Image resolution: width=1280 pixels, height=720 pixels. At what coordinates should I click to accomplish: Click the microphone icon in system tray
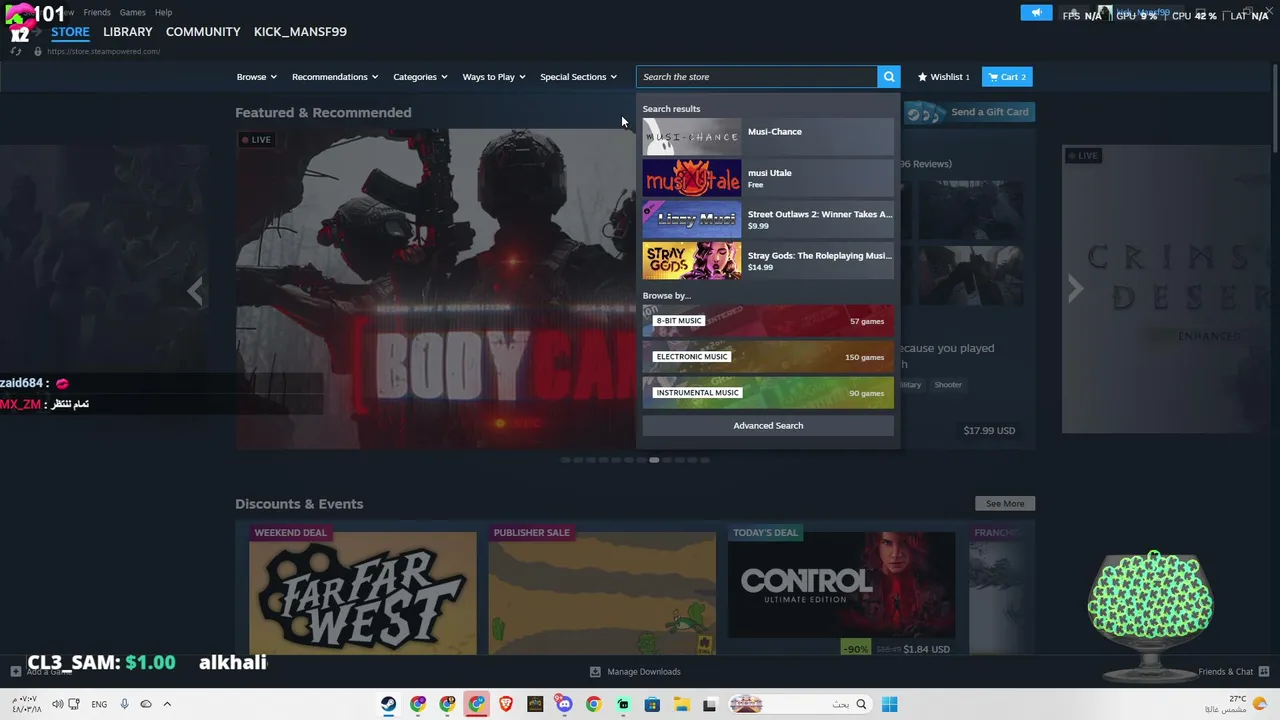pos(124,704)
